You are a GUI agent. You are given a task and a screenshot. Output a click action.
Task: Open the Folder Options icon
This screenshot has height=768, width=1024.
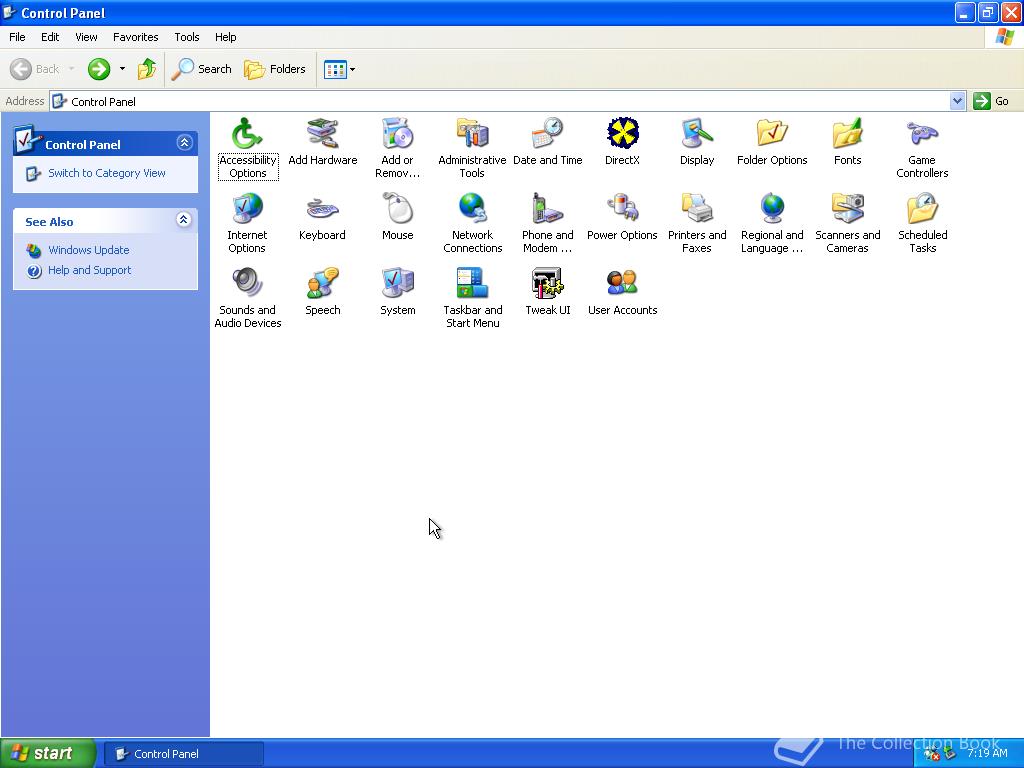(772, 142)
